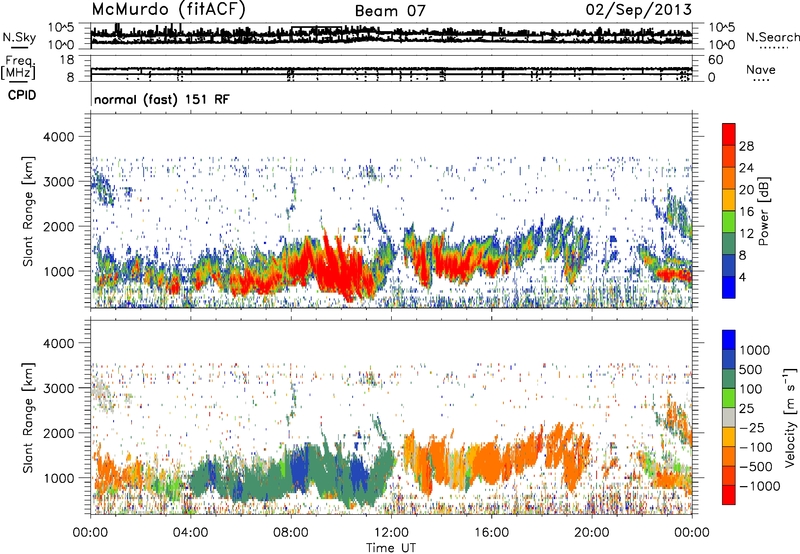Click the 28 tick label on the Power colorbar
The image size is (800, 554).
click(x=746, y=146)
